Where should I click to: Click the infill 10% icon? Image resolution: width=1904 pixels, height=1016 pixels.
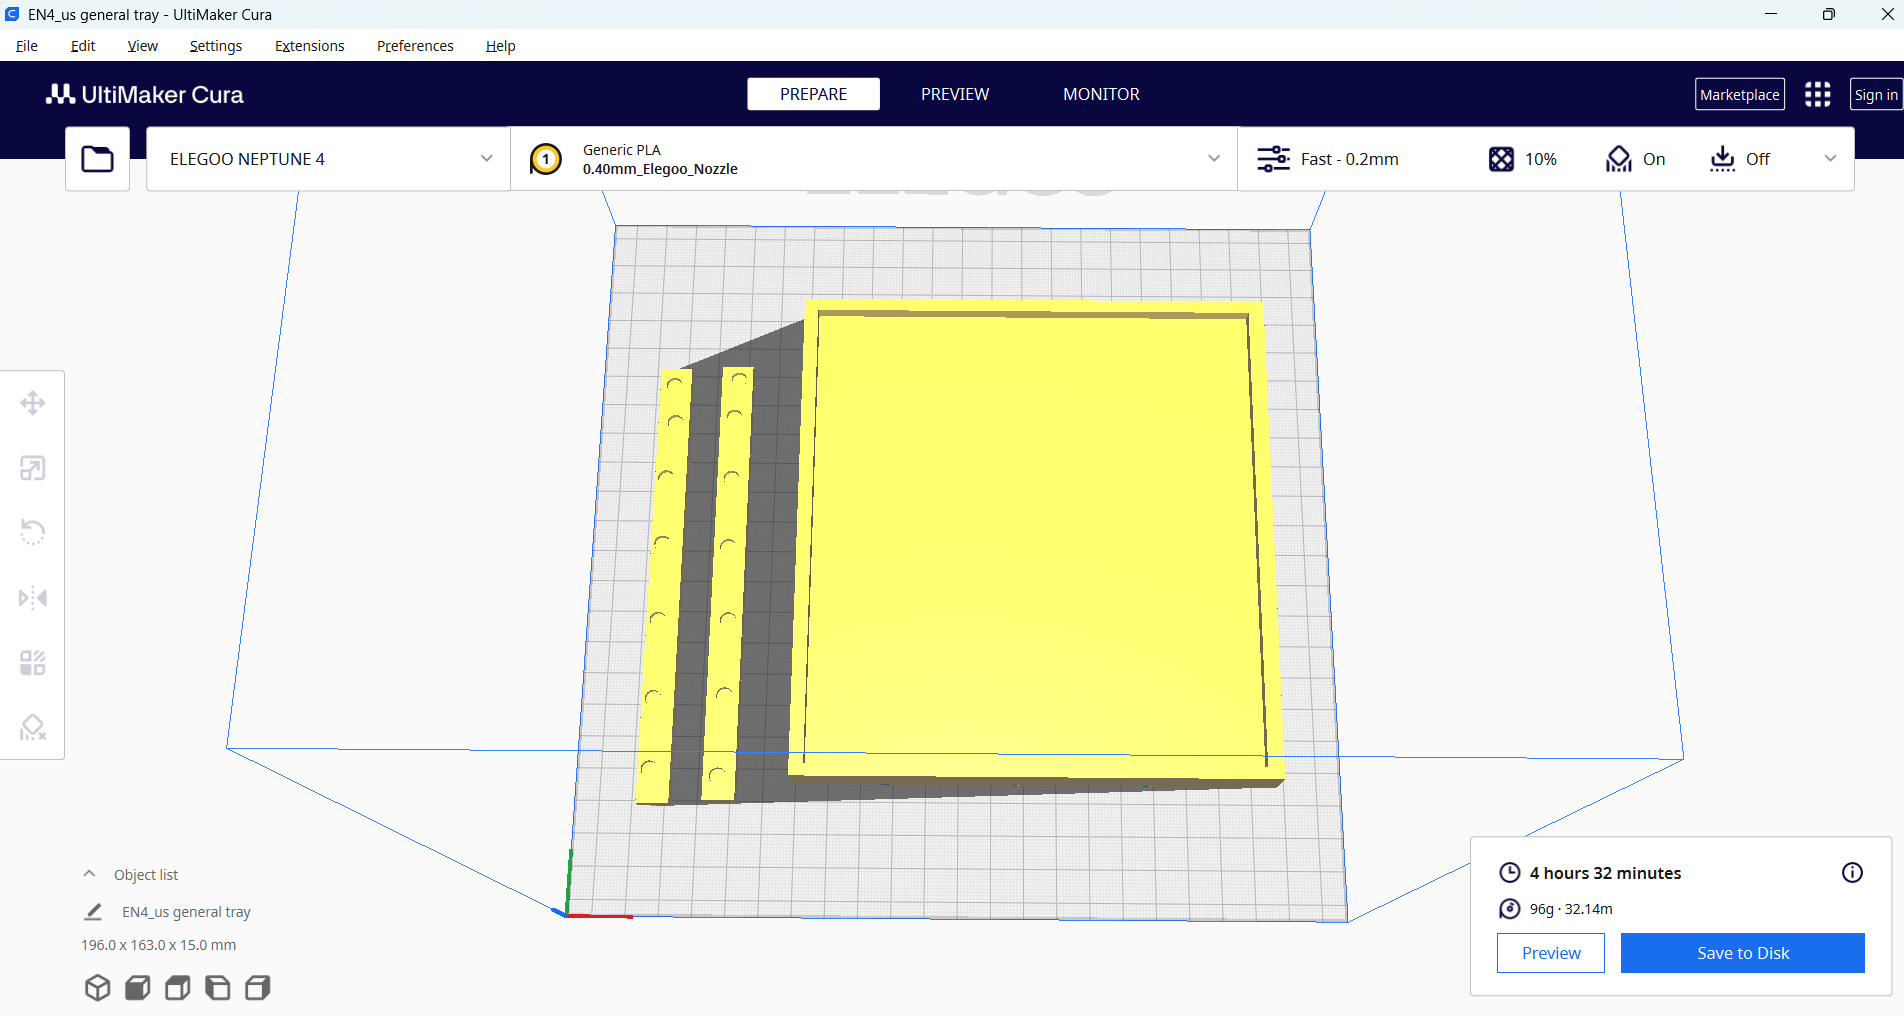1501,159
